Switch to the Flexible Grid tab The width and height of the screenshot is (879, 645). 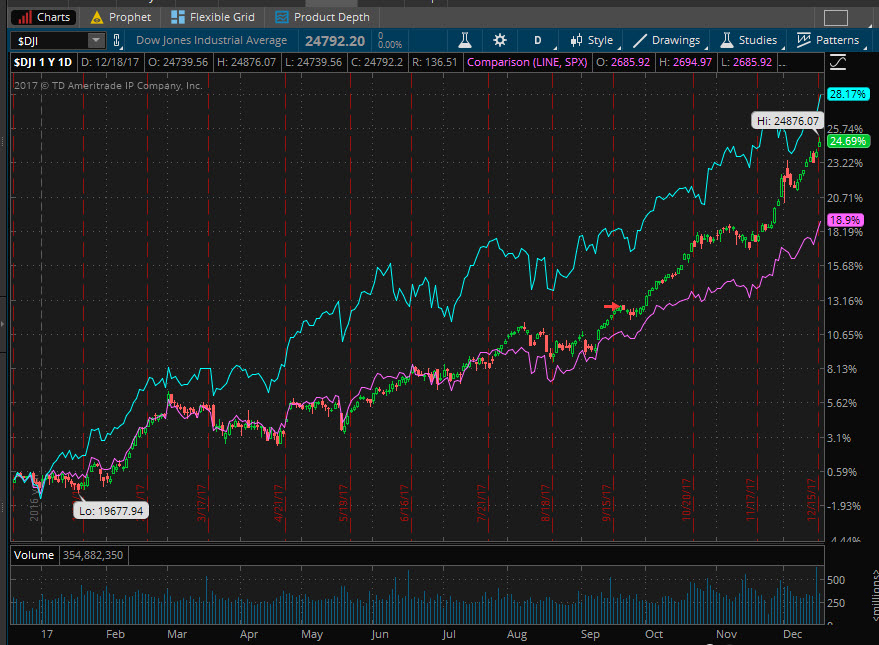213,17
